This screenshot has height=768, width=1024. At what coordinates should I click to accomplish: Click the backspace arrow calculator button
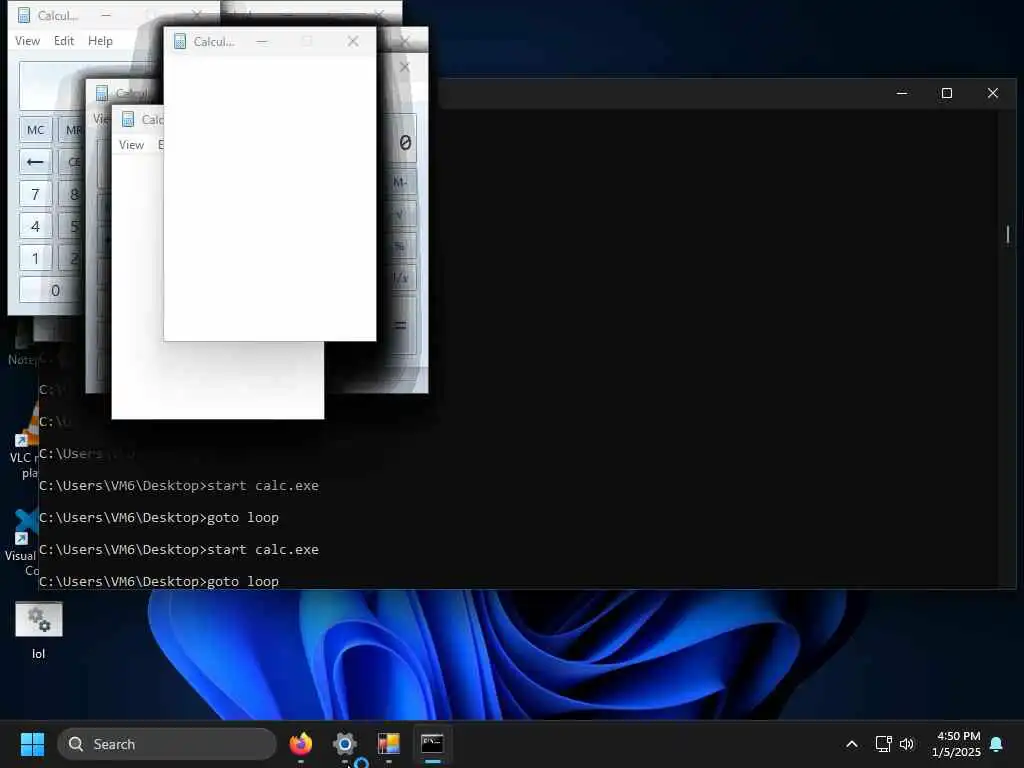(x=35, y=161)
